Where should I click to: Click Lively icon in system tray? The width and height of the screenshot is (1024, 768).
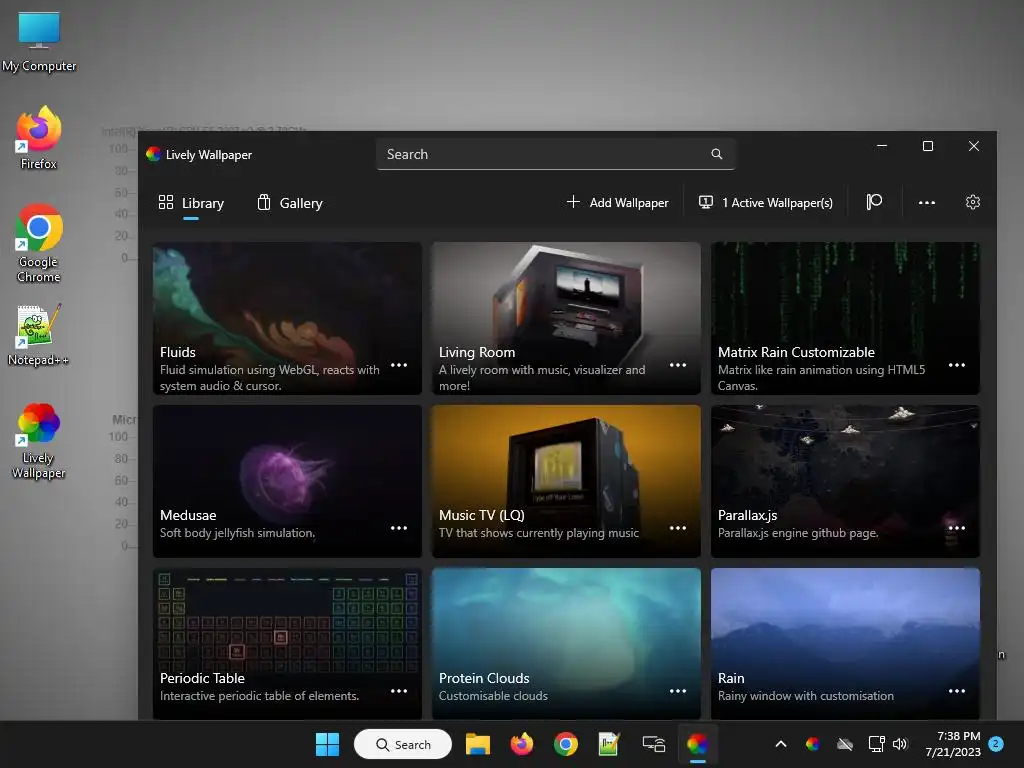point(812,744)
